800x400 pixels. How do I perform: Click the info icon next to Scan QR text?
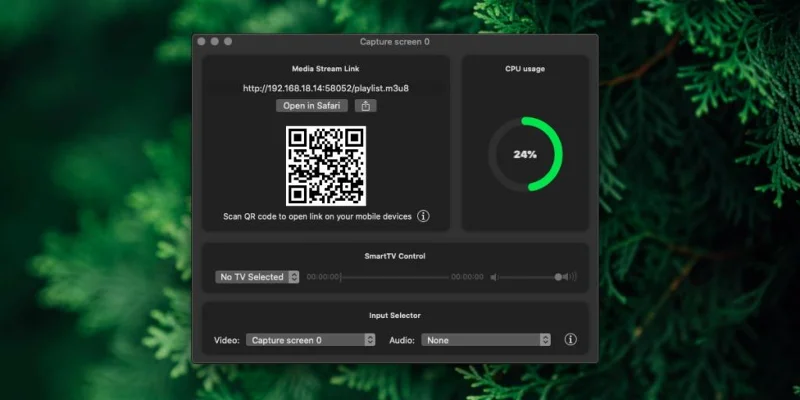(x=423, y=216)
